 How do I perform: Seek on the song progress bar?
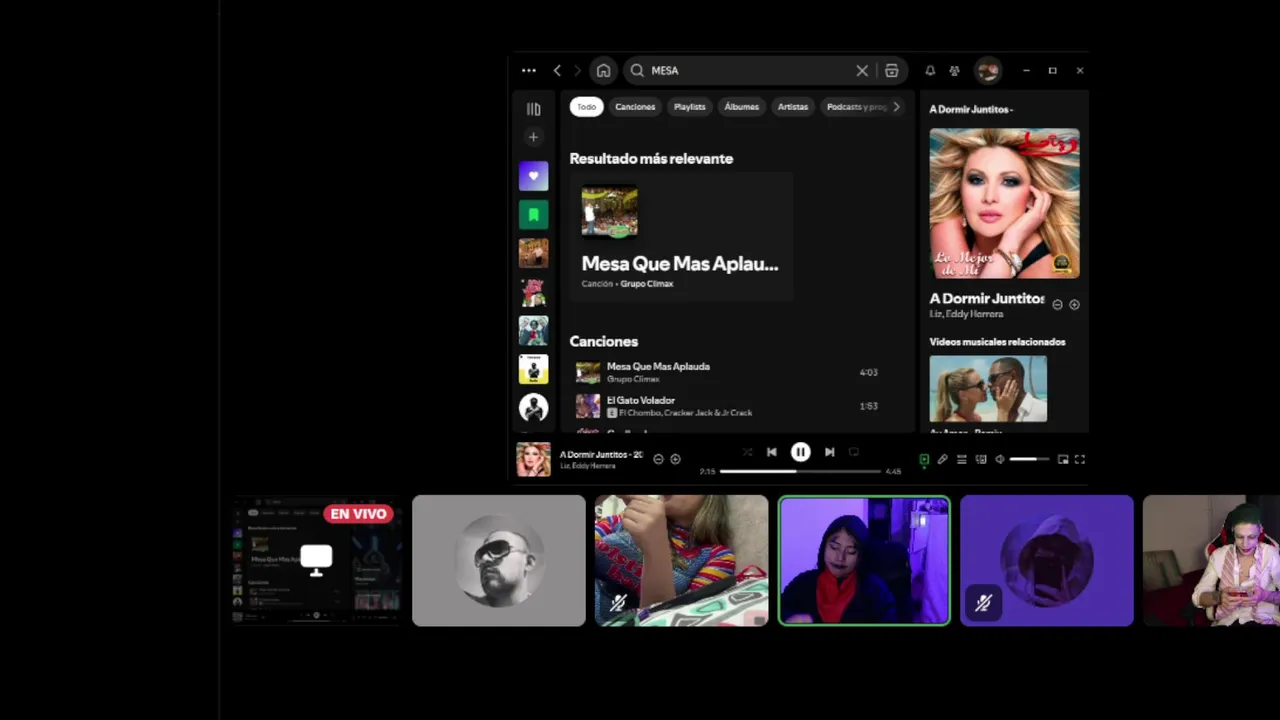800,471
